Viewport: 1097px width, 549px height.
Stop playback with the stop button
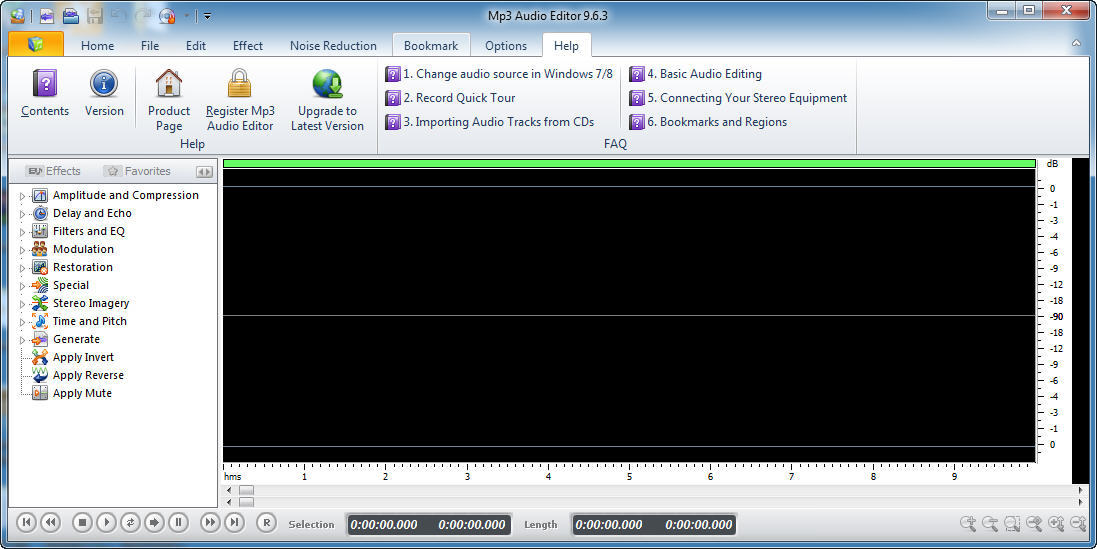[x=83, y=522]
